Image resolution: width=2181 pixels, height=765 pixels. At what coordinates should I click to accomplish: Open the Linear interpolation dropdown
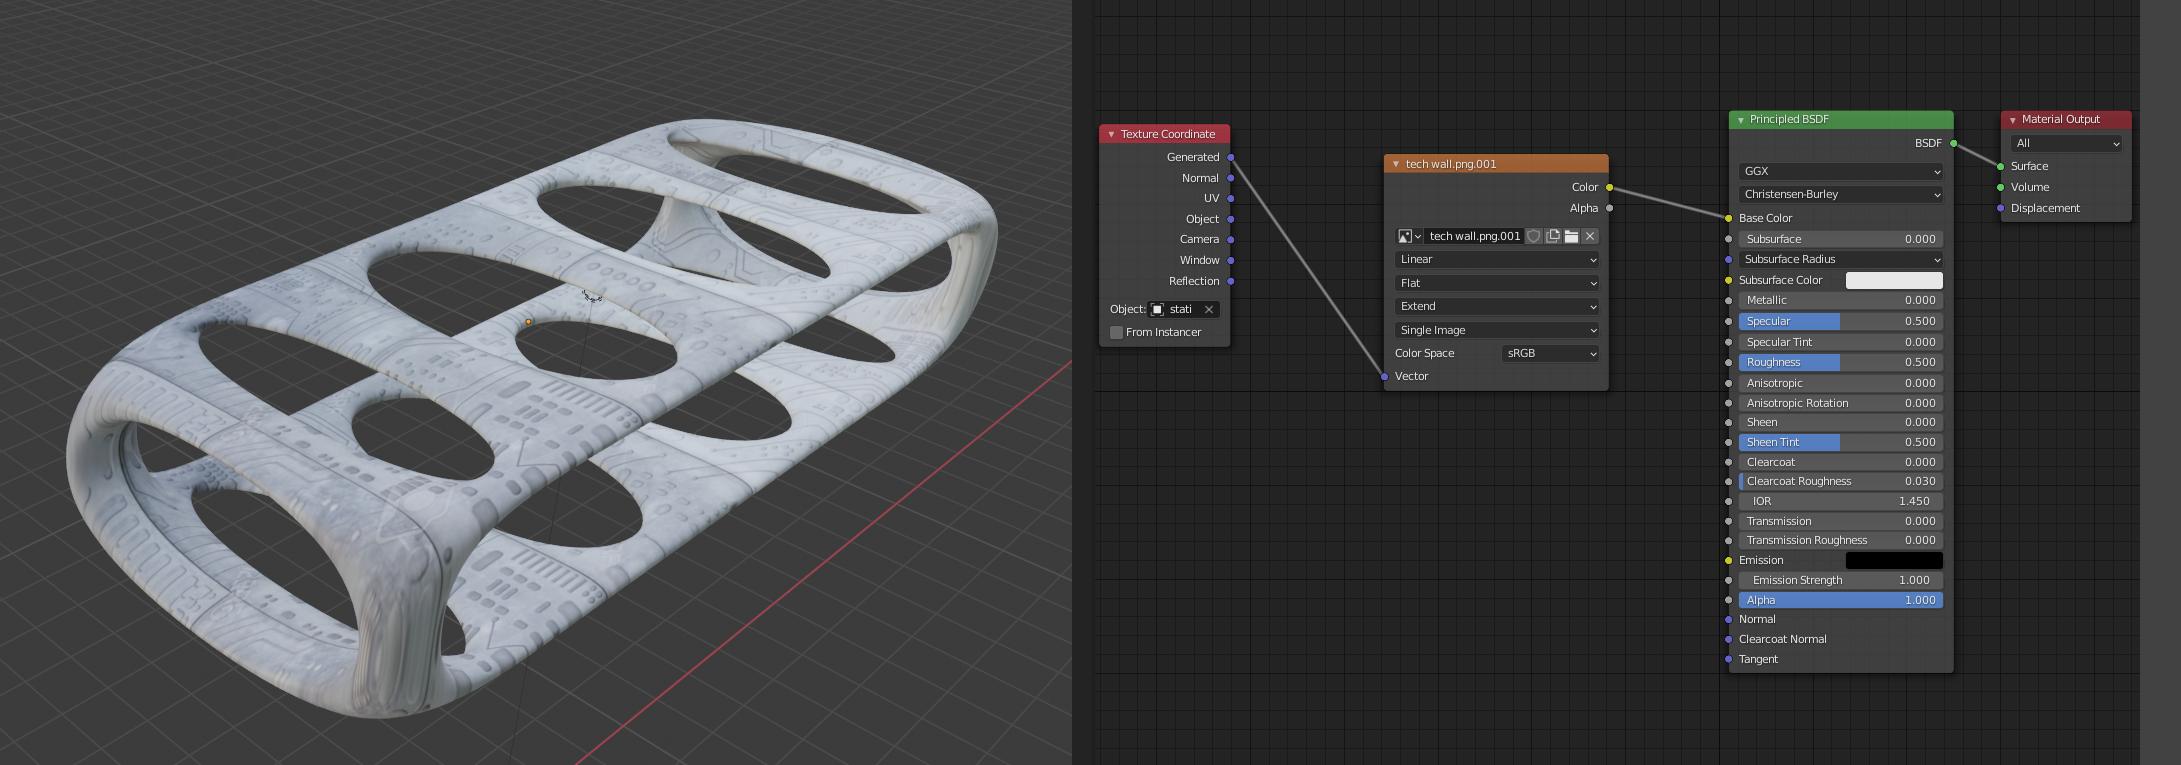(x=1497, y=259)
